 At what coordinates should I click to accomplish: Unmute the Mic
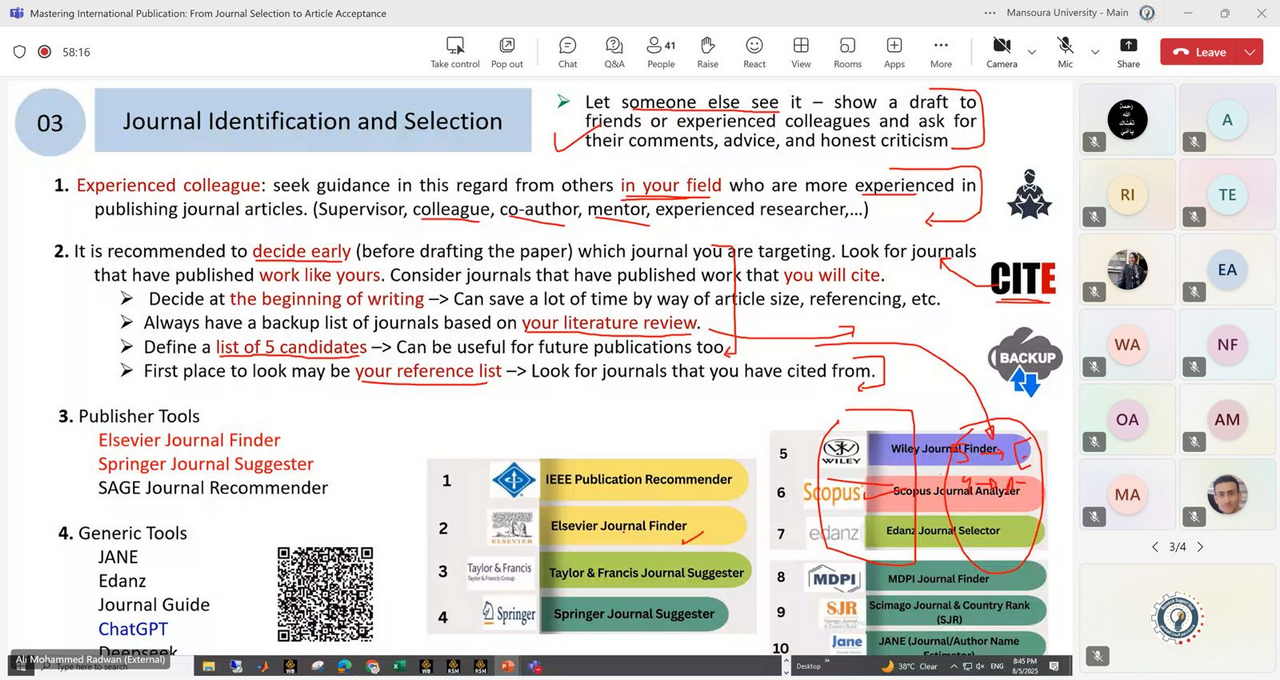pos(1065,52)
